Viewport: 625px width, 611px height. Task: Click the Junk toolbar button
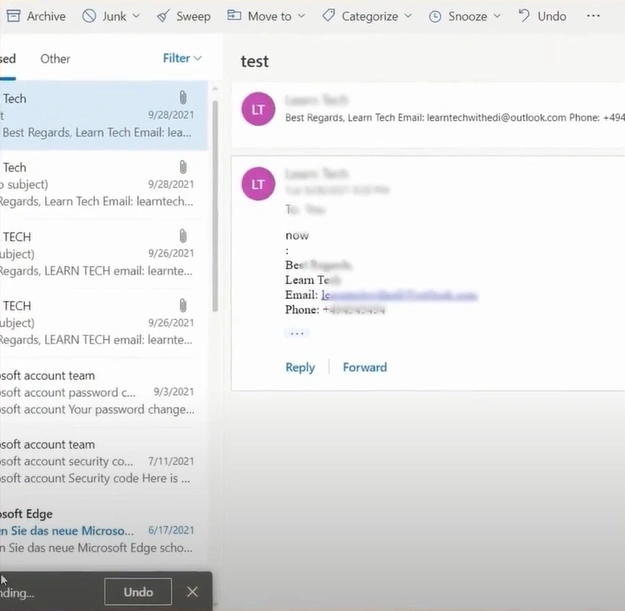pos(104,16)
